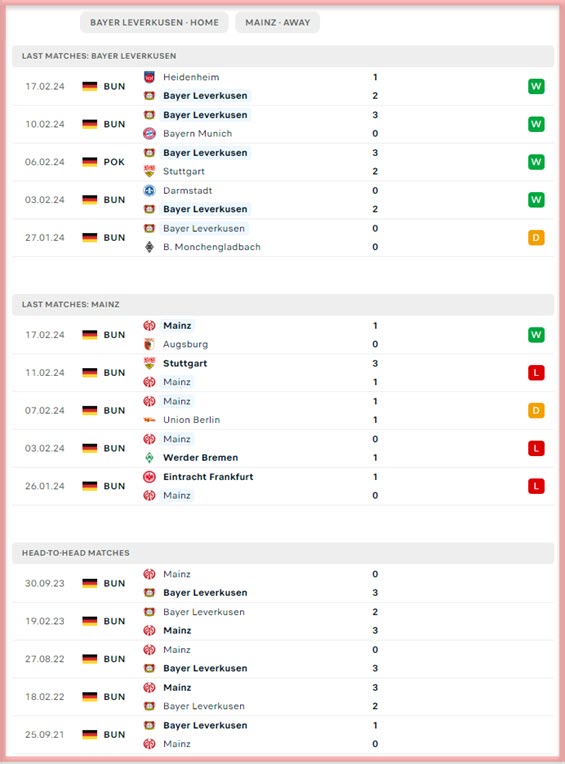Image resolution: width=565 pixels, height=764 pixels.
Task: Click the Bayern Munich club logo
Action: (150, 134)
